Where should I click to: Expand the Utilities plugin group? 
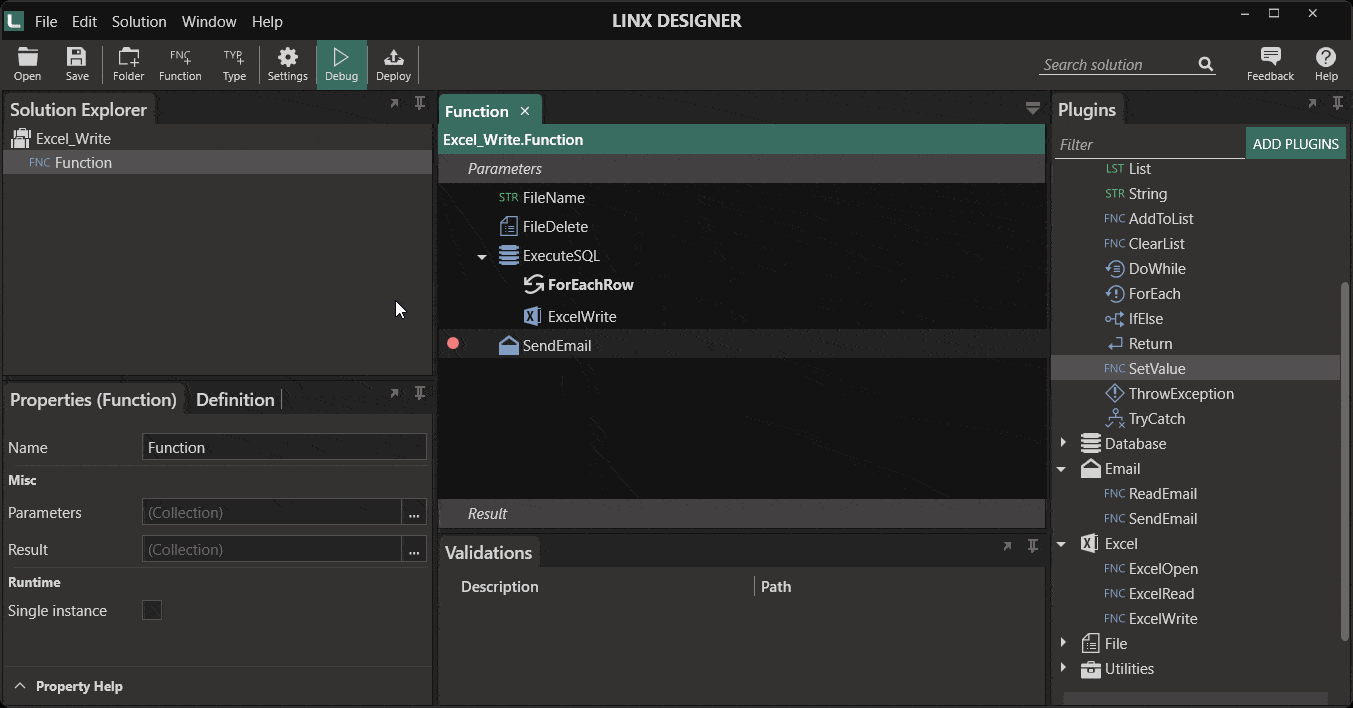coord(1063,668)
